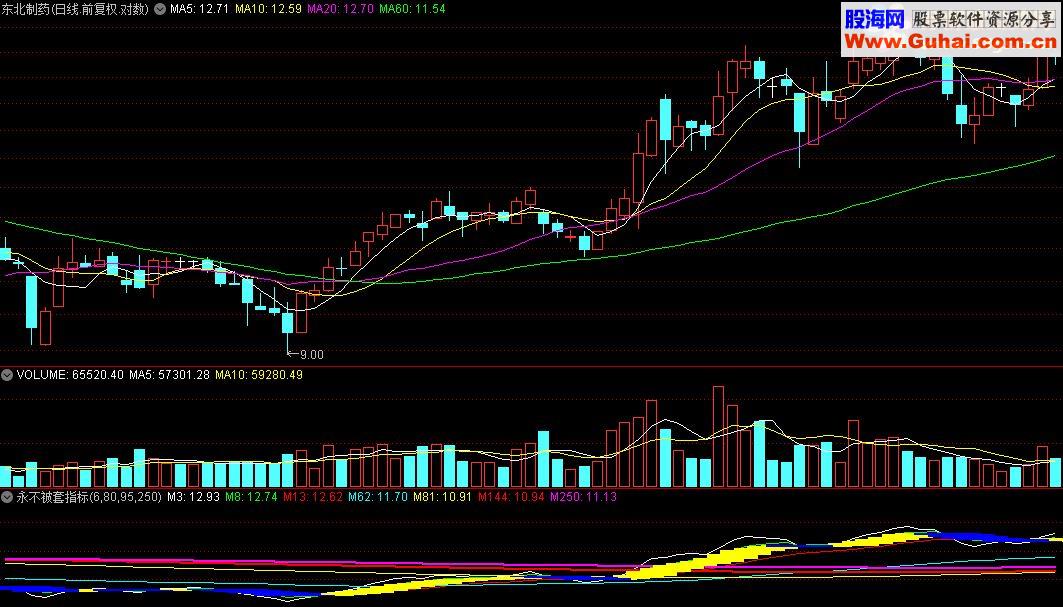Click the 股海网 site logo
Screen dimensions: 1063x607
coord(875,19)
